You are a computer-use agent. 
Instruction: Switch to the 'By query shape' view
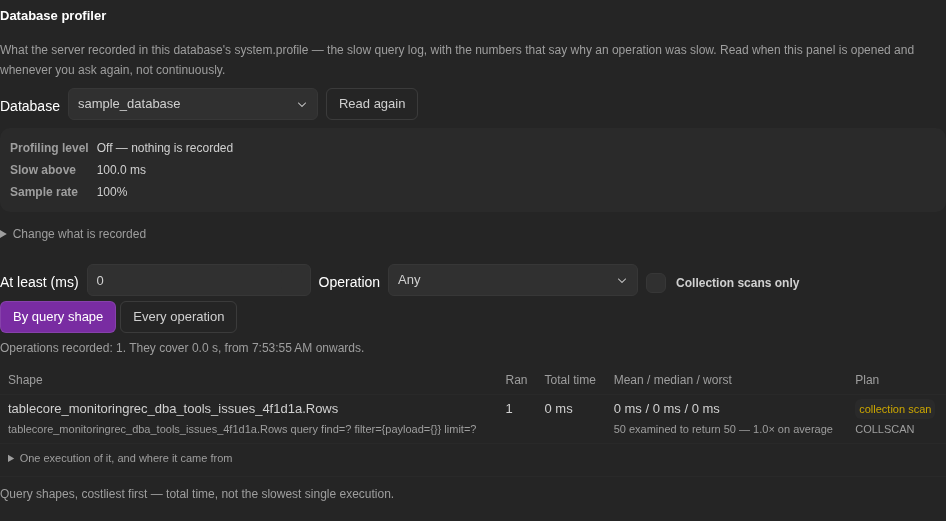tap(58, 317)
